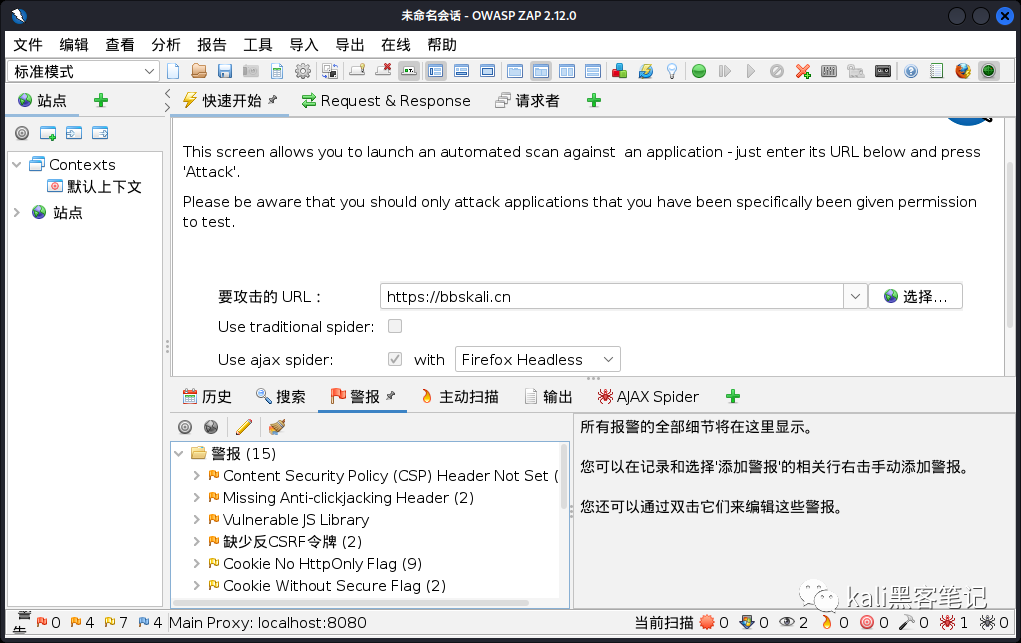Screen dimensions: 1021x643
Task: Click the green plus after Requester tab
Action: point(594,100)
